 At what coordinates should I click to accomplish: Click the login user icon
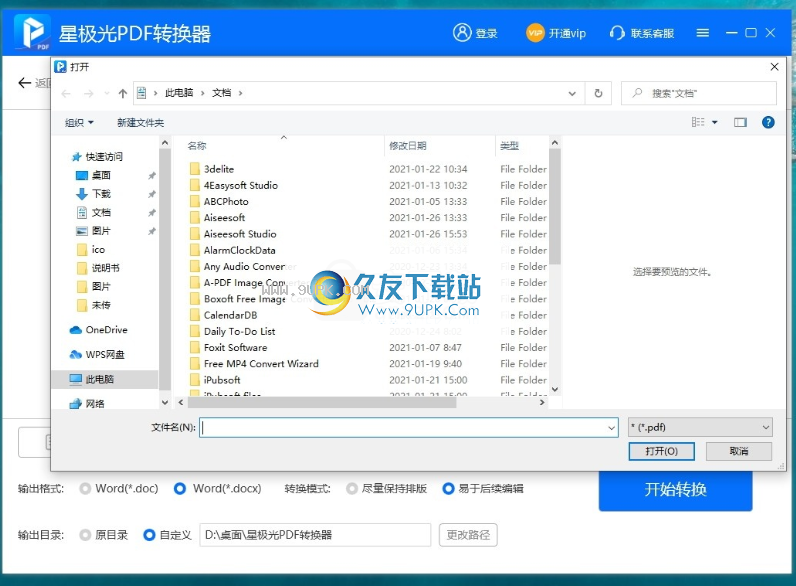tap(462, 33)
